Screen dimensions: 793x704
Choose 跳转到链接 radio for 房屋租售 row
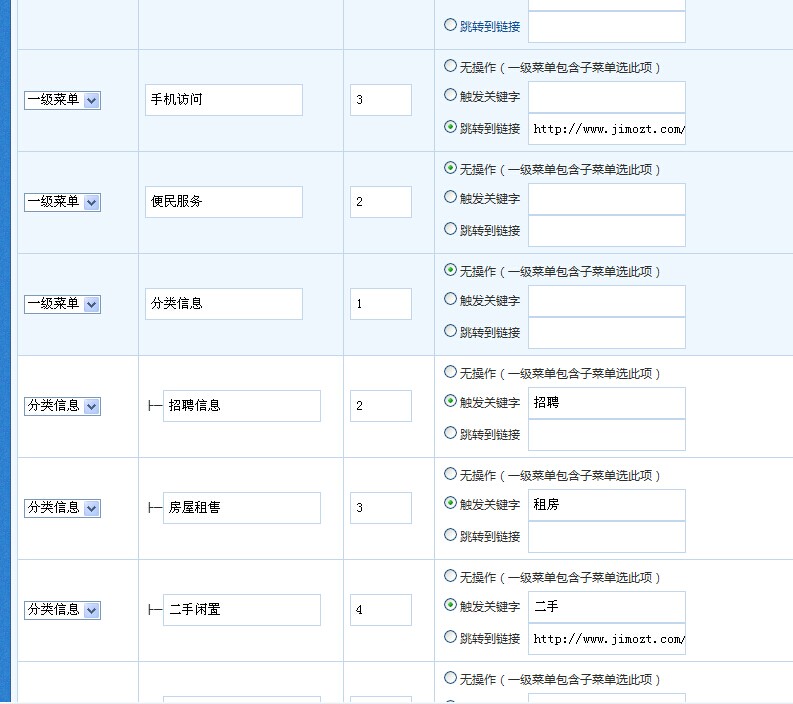(x=450, y=535)
